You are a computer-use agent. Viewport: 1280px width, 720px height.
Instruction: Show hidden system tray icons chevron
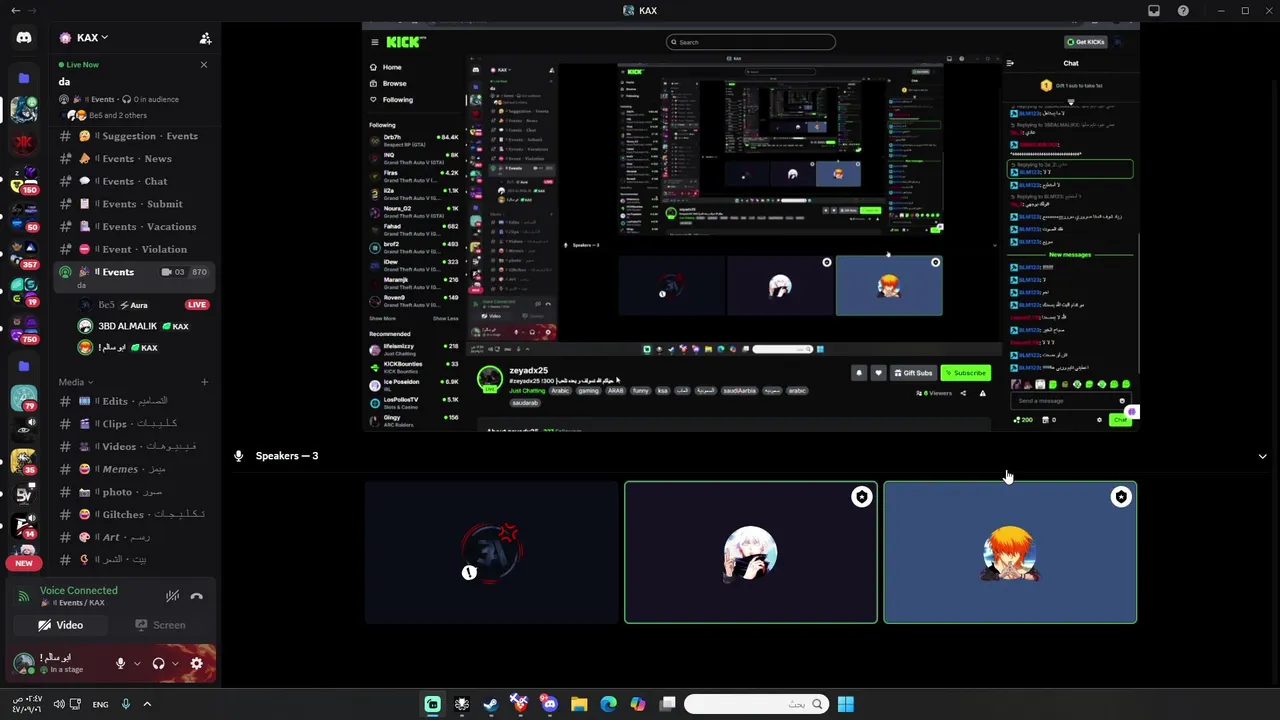click(x=147, y=704)
